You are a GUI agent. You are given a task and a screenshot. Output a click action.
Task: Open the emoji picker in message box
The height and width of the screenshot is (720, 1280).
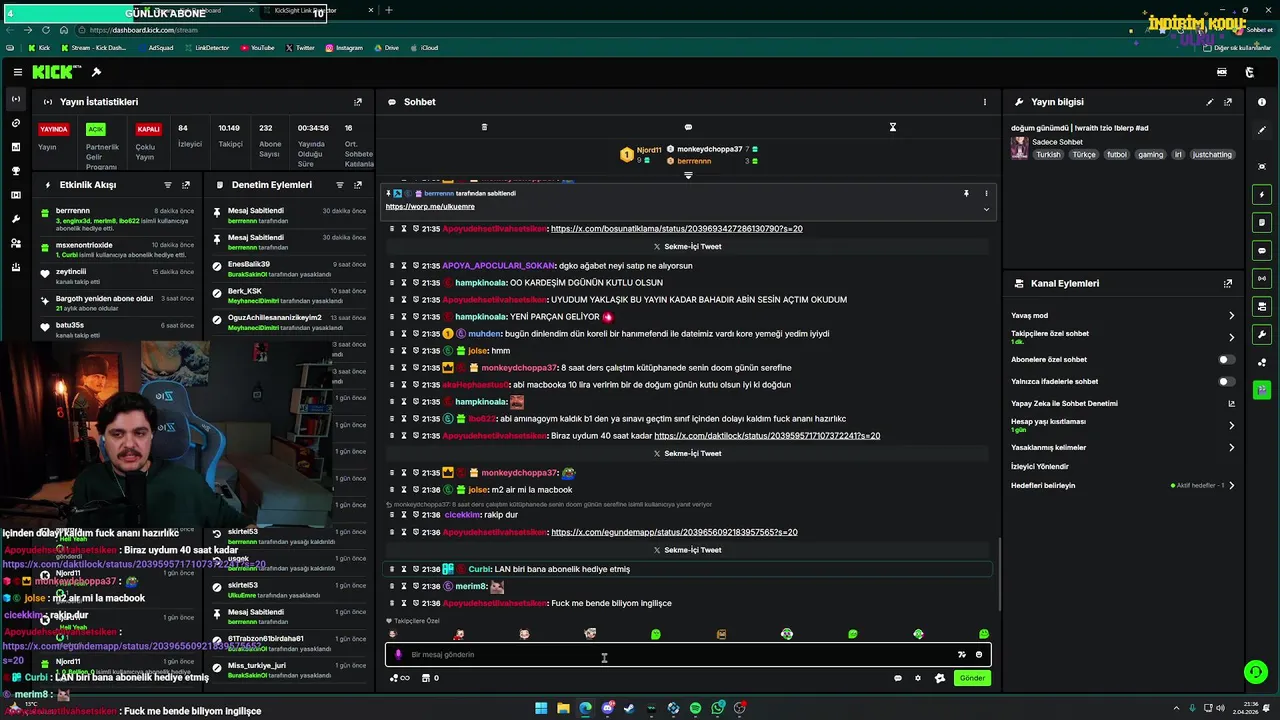[979, 655]
